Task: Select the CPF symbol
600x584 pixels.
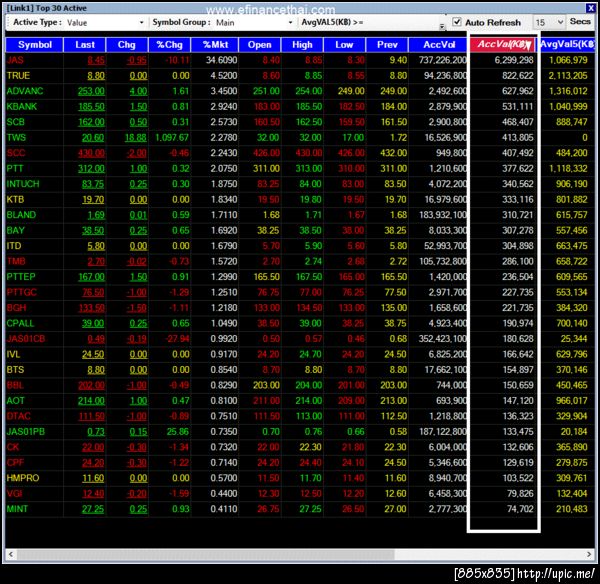Action: pyautogui.click(x=15, y=463)
